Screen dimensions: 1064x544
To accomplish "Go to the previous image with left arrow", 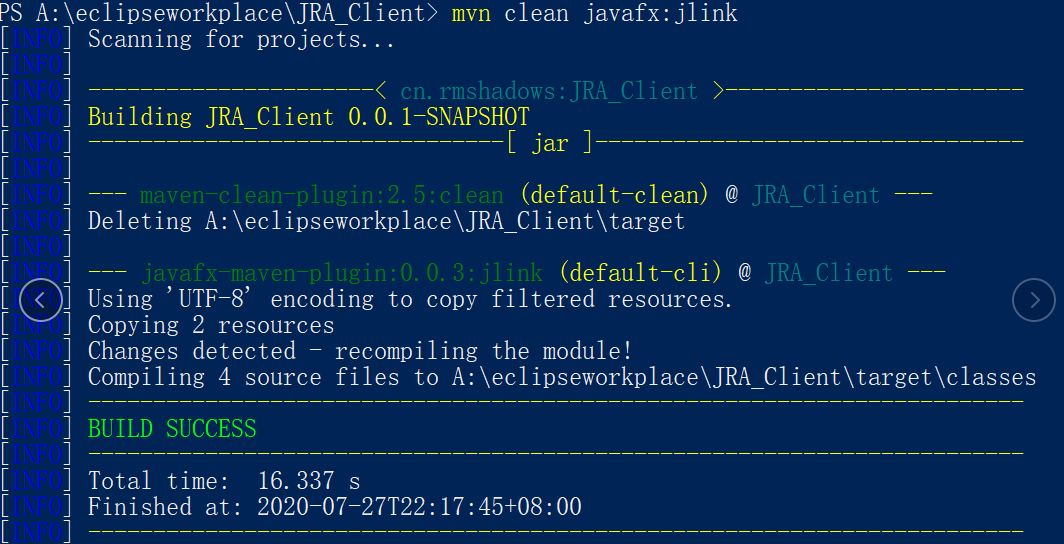I will (41, 300).
